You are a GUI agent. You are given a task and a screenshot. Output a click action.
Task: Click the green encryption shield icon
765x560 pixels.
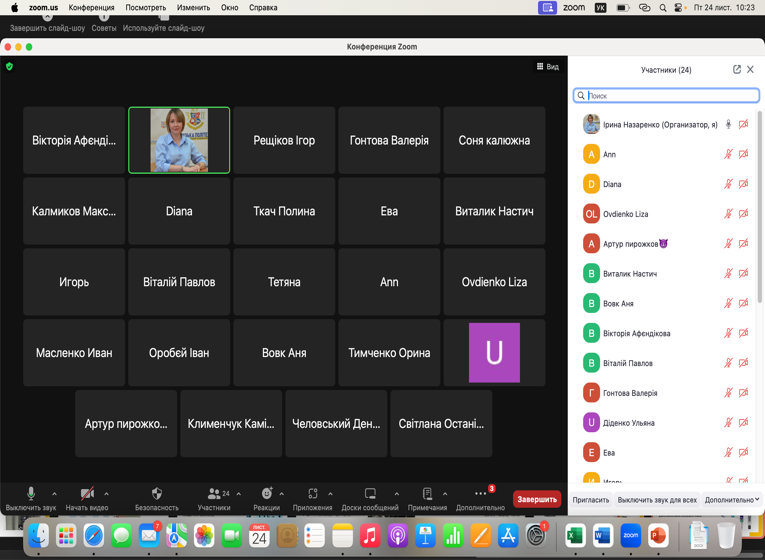(x=10, y=67)
